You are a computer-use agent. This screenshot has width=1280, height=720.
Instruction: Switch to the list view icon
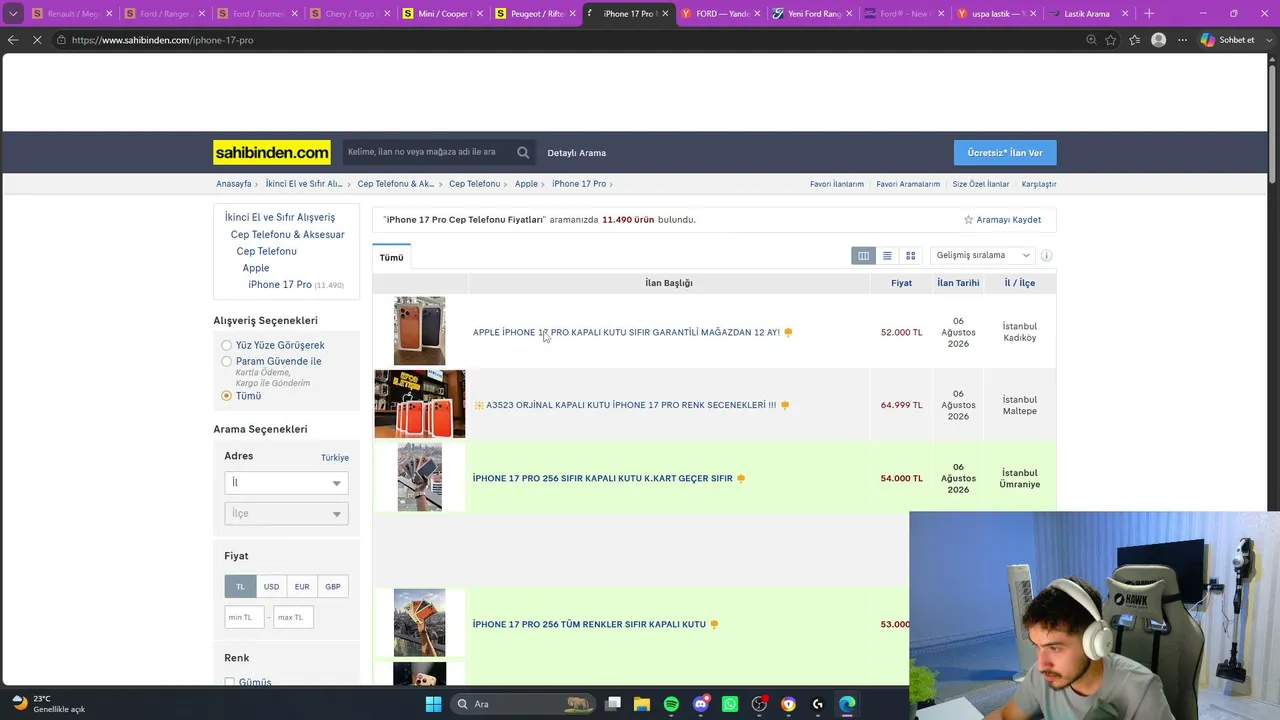pos(887,256)
